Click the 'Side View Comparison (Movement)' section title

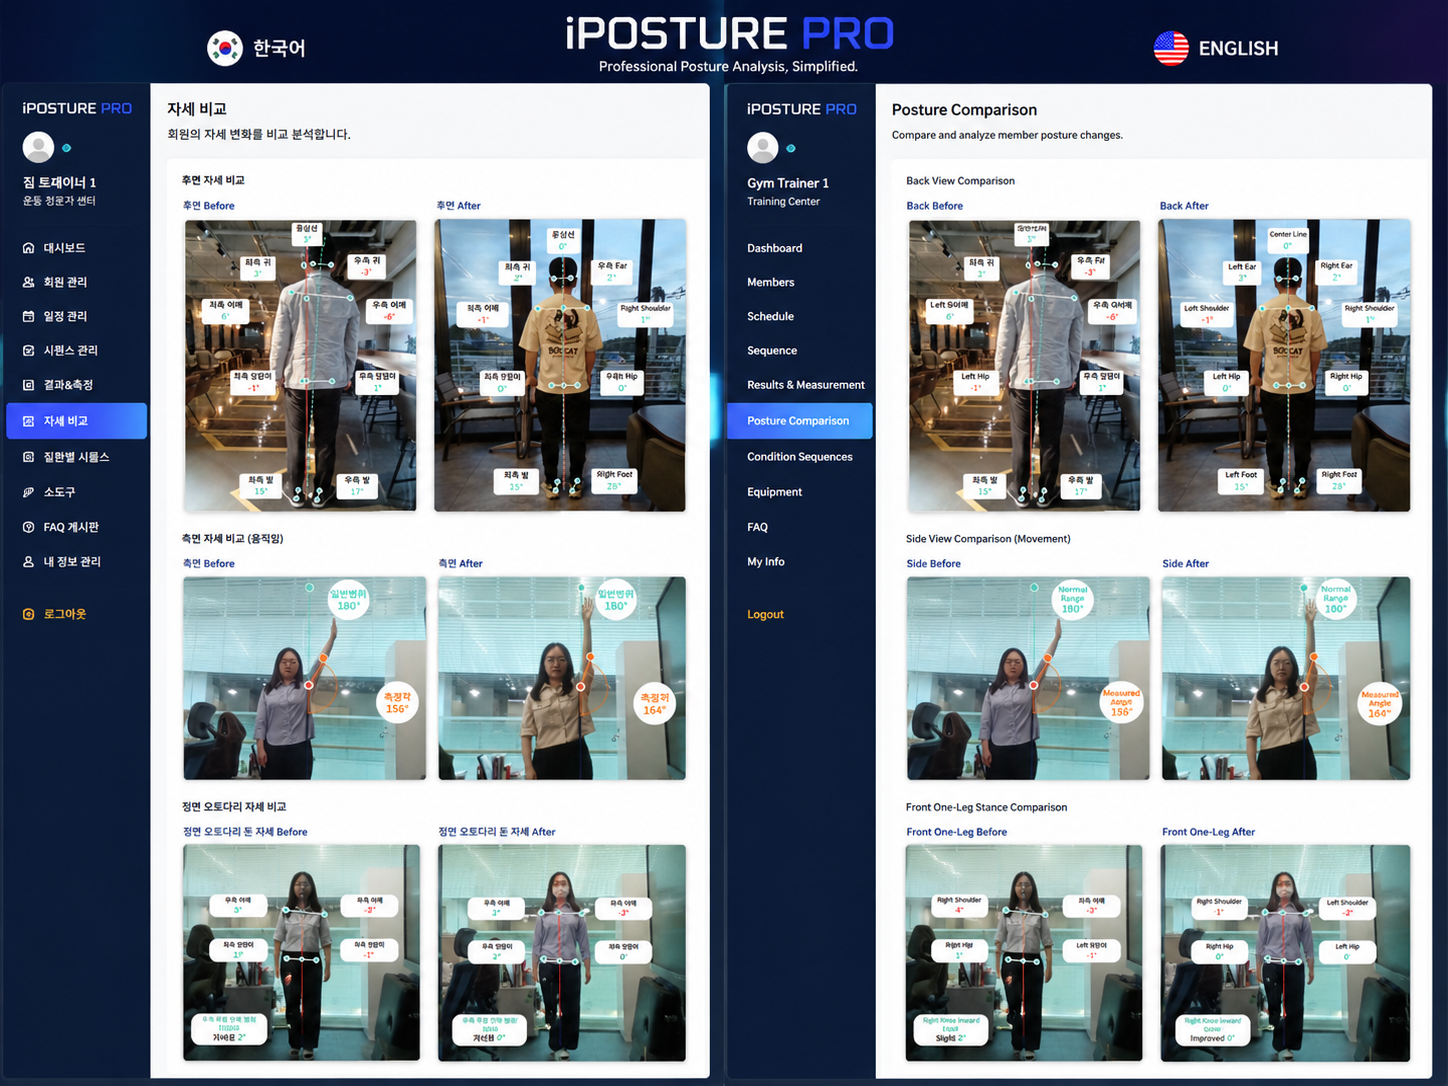coord(988,539)
